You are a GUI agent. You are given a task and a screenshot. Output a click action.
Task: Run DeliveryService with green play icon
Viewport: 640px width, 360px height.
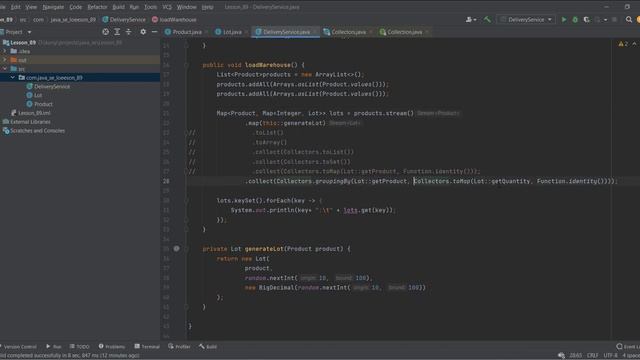pos(564,20)
